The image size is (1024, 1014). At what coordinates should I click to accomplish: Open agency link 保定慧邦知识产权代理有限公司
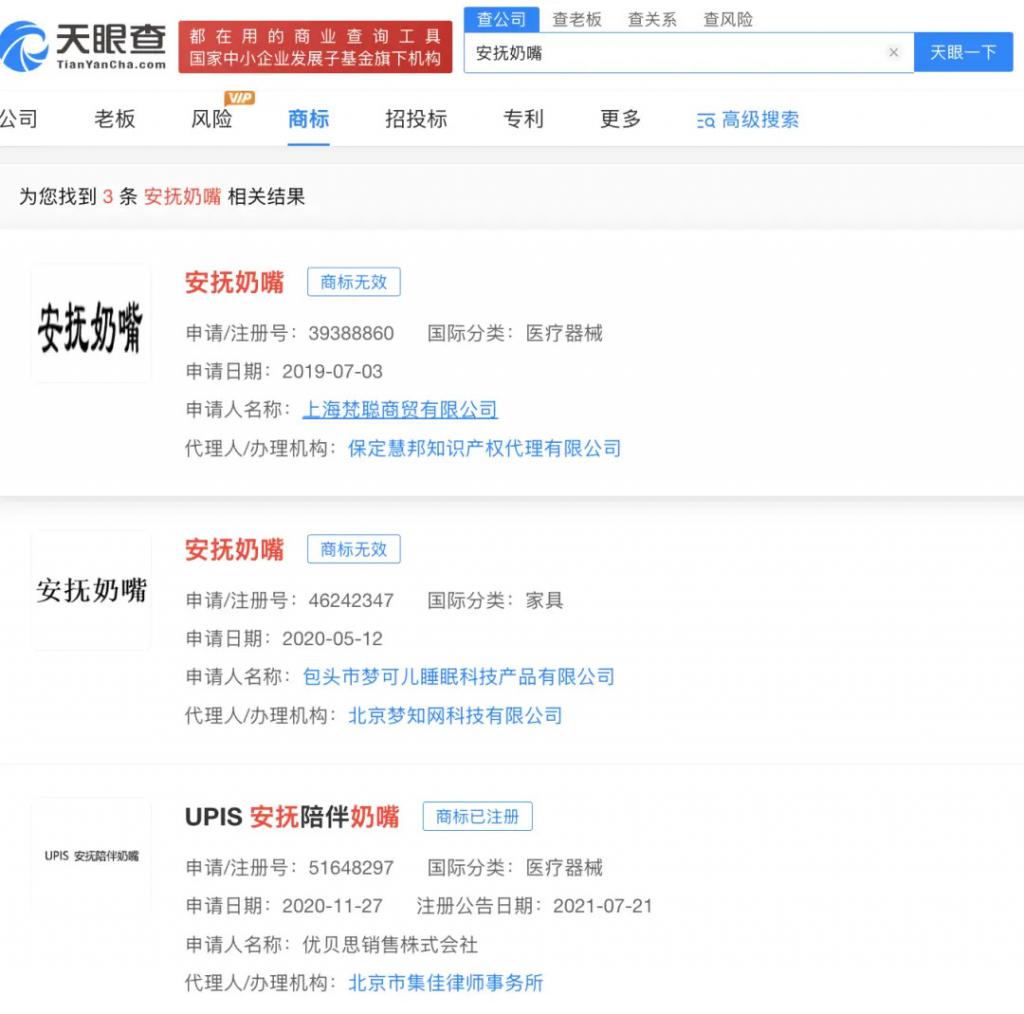pyautogui.click(x=484, y=448)
